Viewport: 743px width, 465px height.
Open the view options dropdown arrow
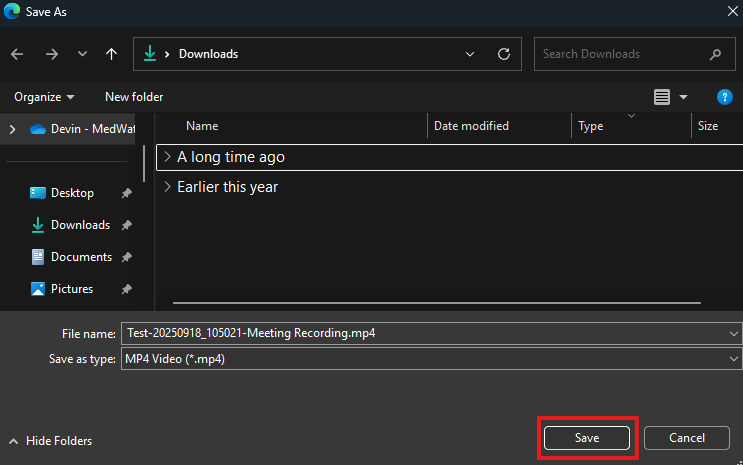[x=684, y=97]
